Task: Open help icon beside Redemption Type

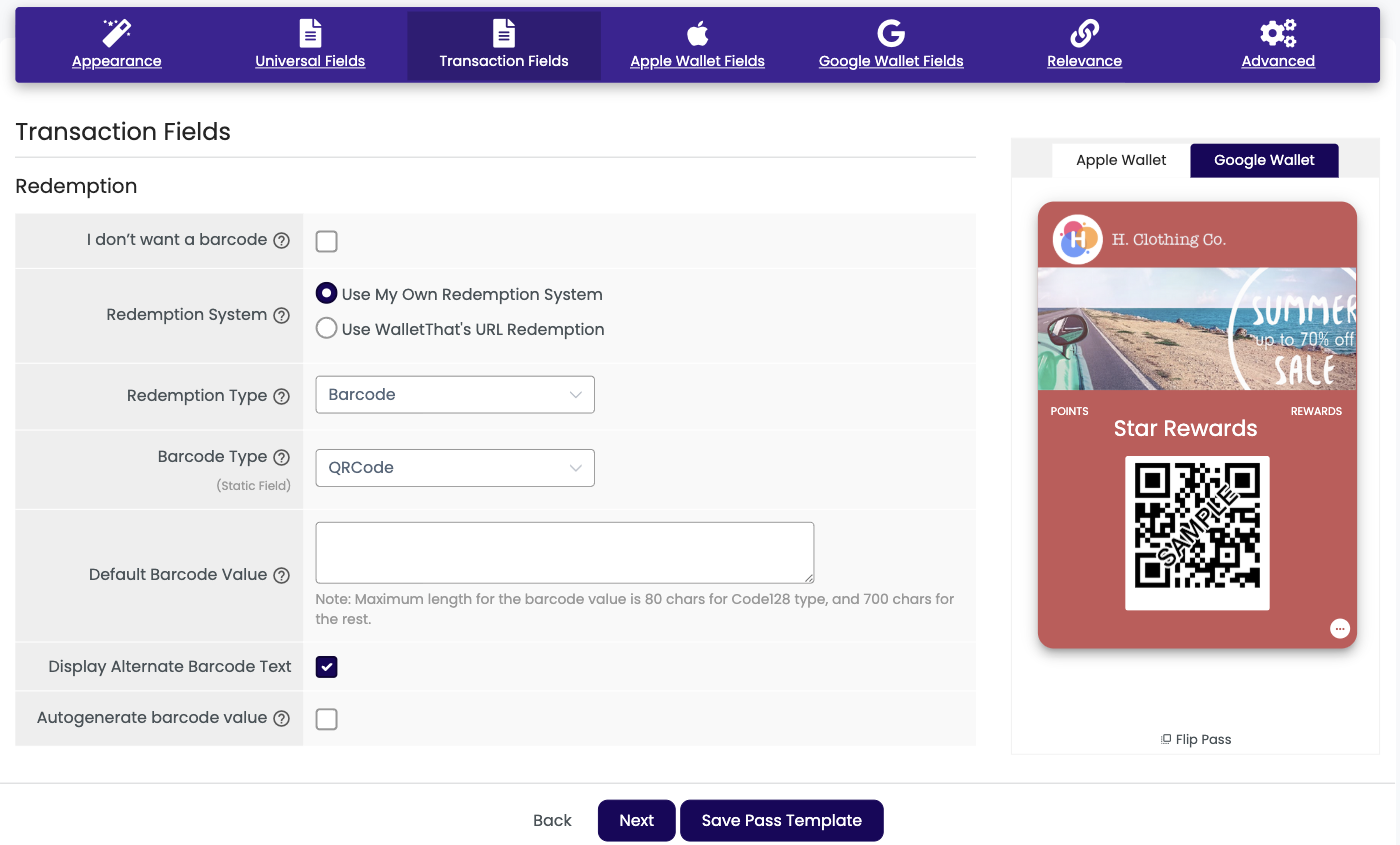Action: [282, 396]
